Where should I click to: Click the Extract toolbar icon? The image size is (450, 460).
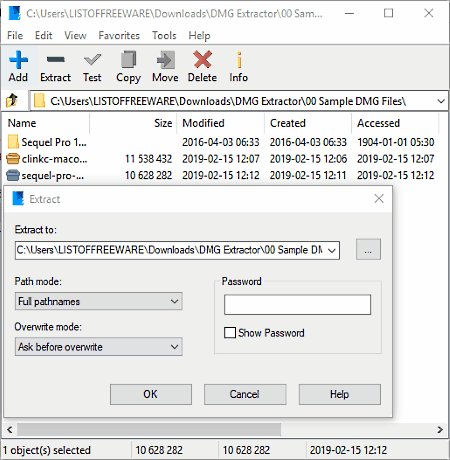pyautogui.click(x=56, y=60)
